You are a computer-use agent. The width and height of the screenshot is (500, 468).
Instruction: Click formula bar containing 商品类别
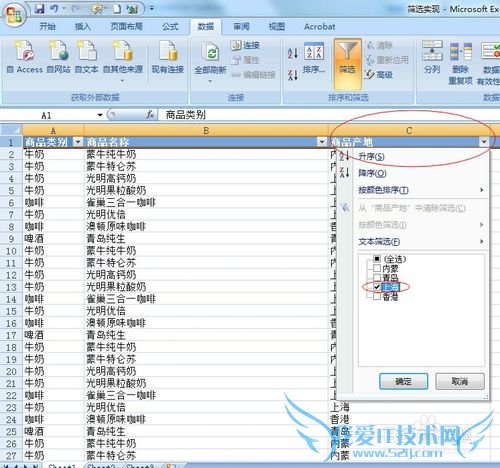point(328,115)
